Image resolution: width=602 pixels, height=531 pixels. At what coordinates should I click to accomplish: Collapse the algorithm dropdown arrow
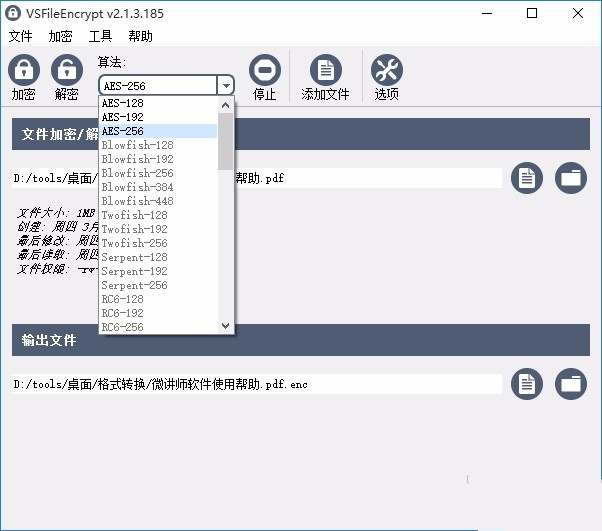[225, 85]
